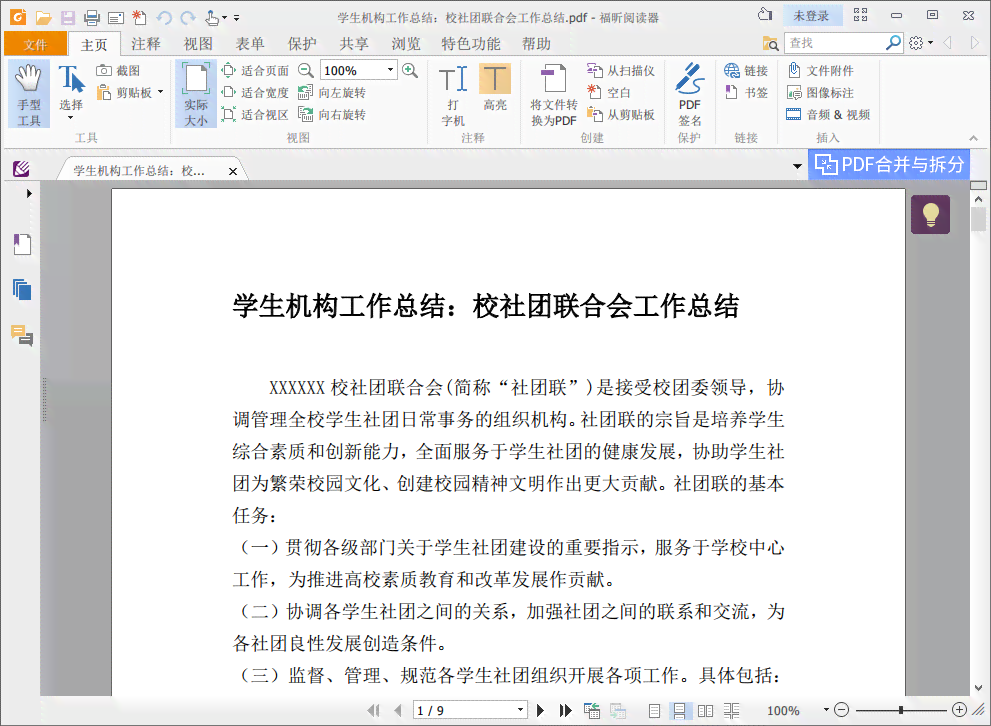Switch to the 保护 protect tab
Image resolution: width=991 pixels, height=726 pixels.
301,44
